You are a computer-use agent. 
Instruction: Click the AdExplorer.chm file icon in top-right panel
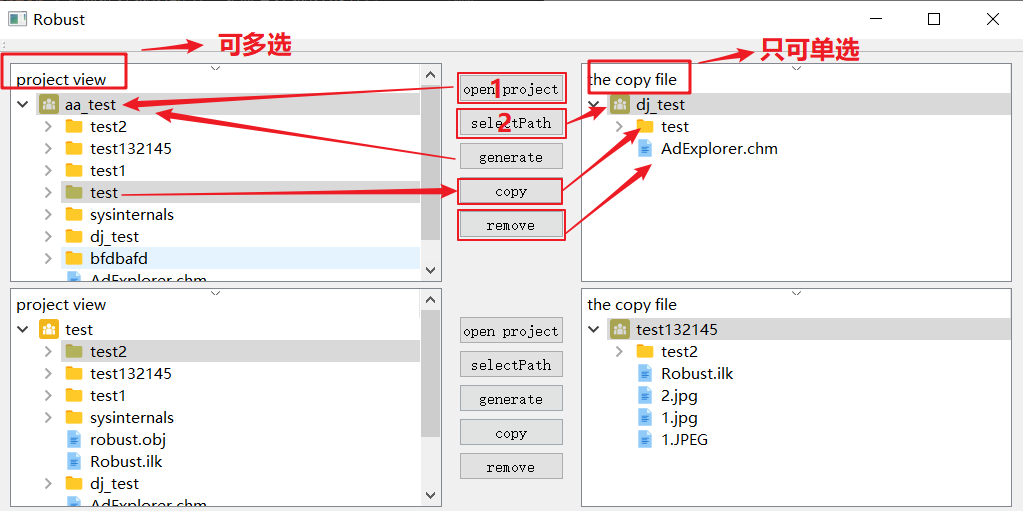[x=646, y=149]
